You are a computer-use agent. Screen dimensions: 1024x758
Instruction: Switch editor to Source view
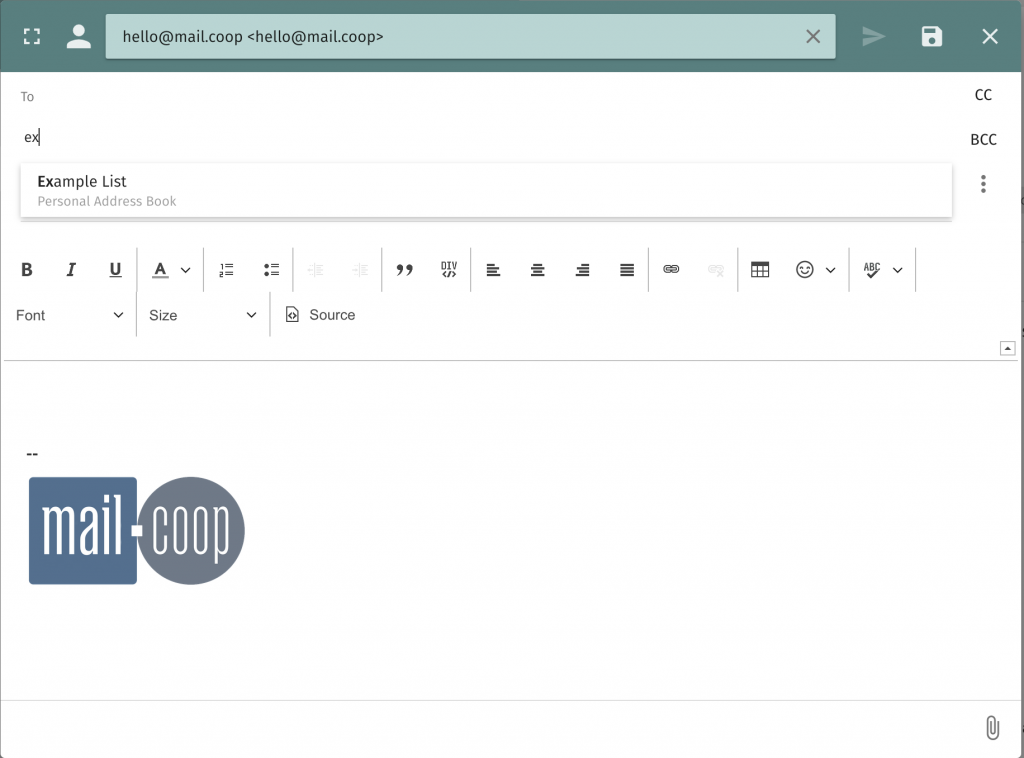click(321, 315)
